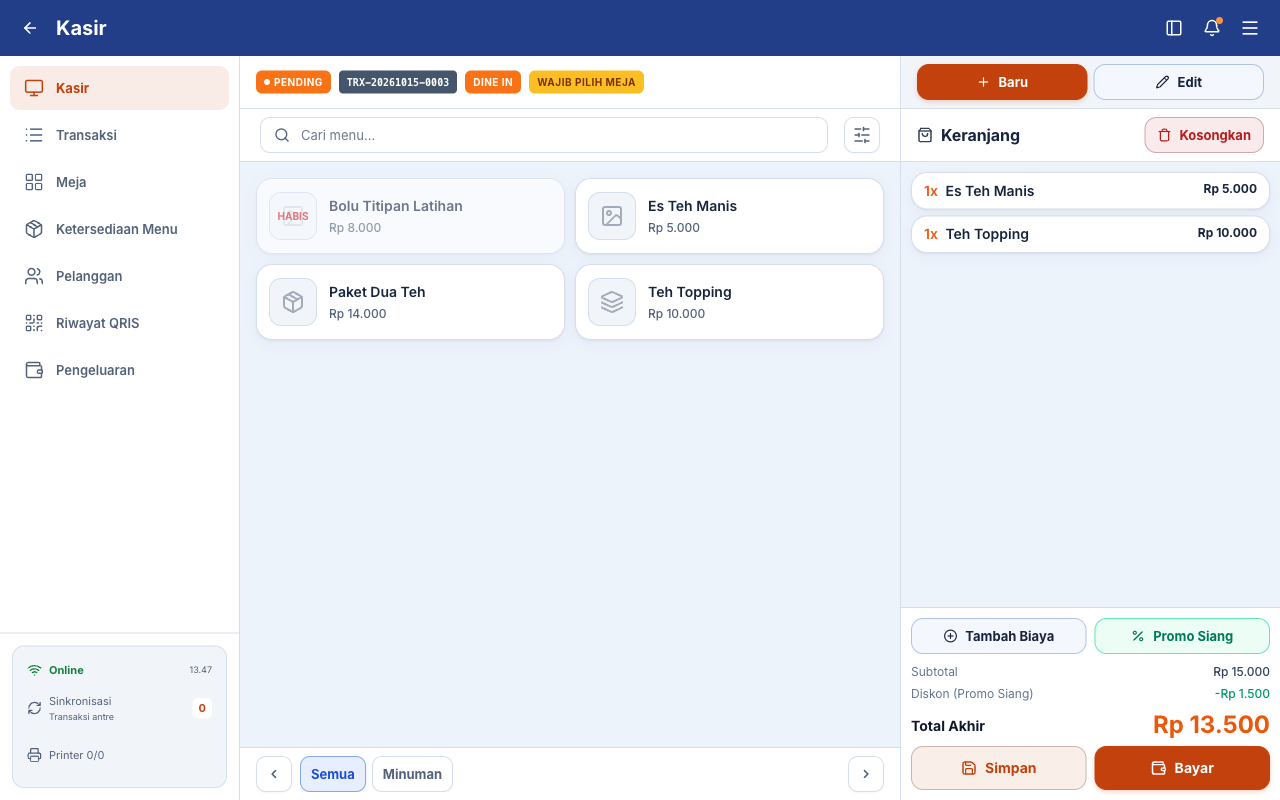Image resolution: width=1280 pixels, height=800 pixels.
Task: Select the Minuman category tab
Action: point(412,774)
